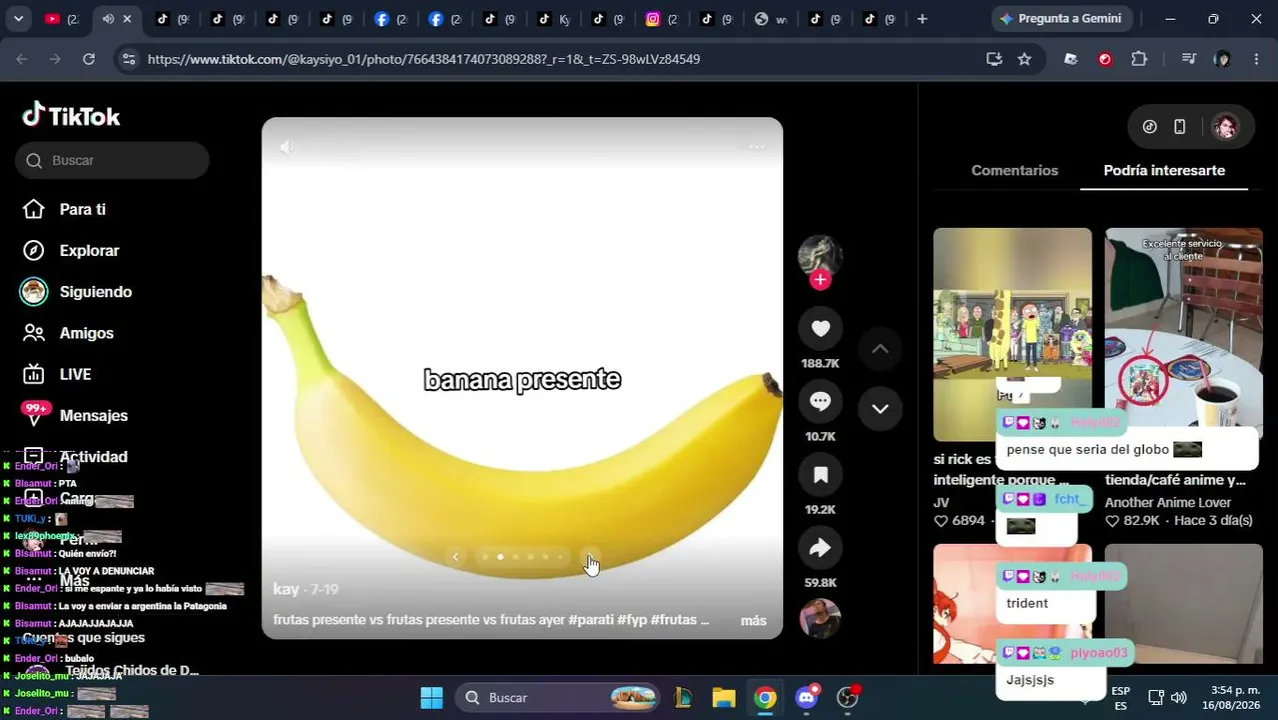Go to previous video with up chevron

880,348
